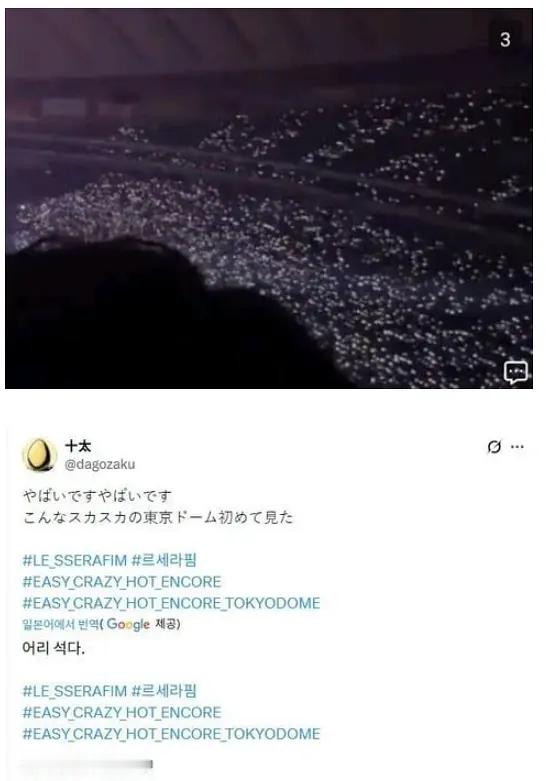546x781 pixels.
Task: Click the first #LE_SSERAFIM hashtag
Action: [75, 560]
